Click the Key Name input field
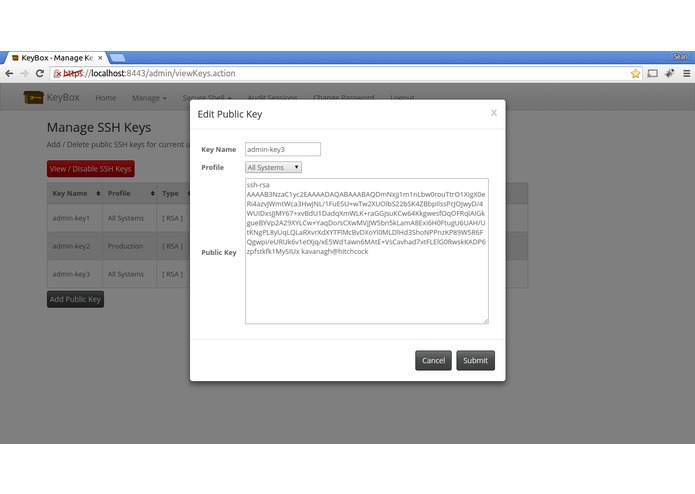 (x=283, y=149)
